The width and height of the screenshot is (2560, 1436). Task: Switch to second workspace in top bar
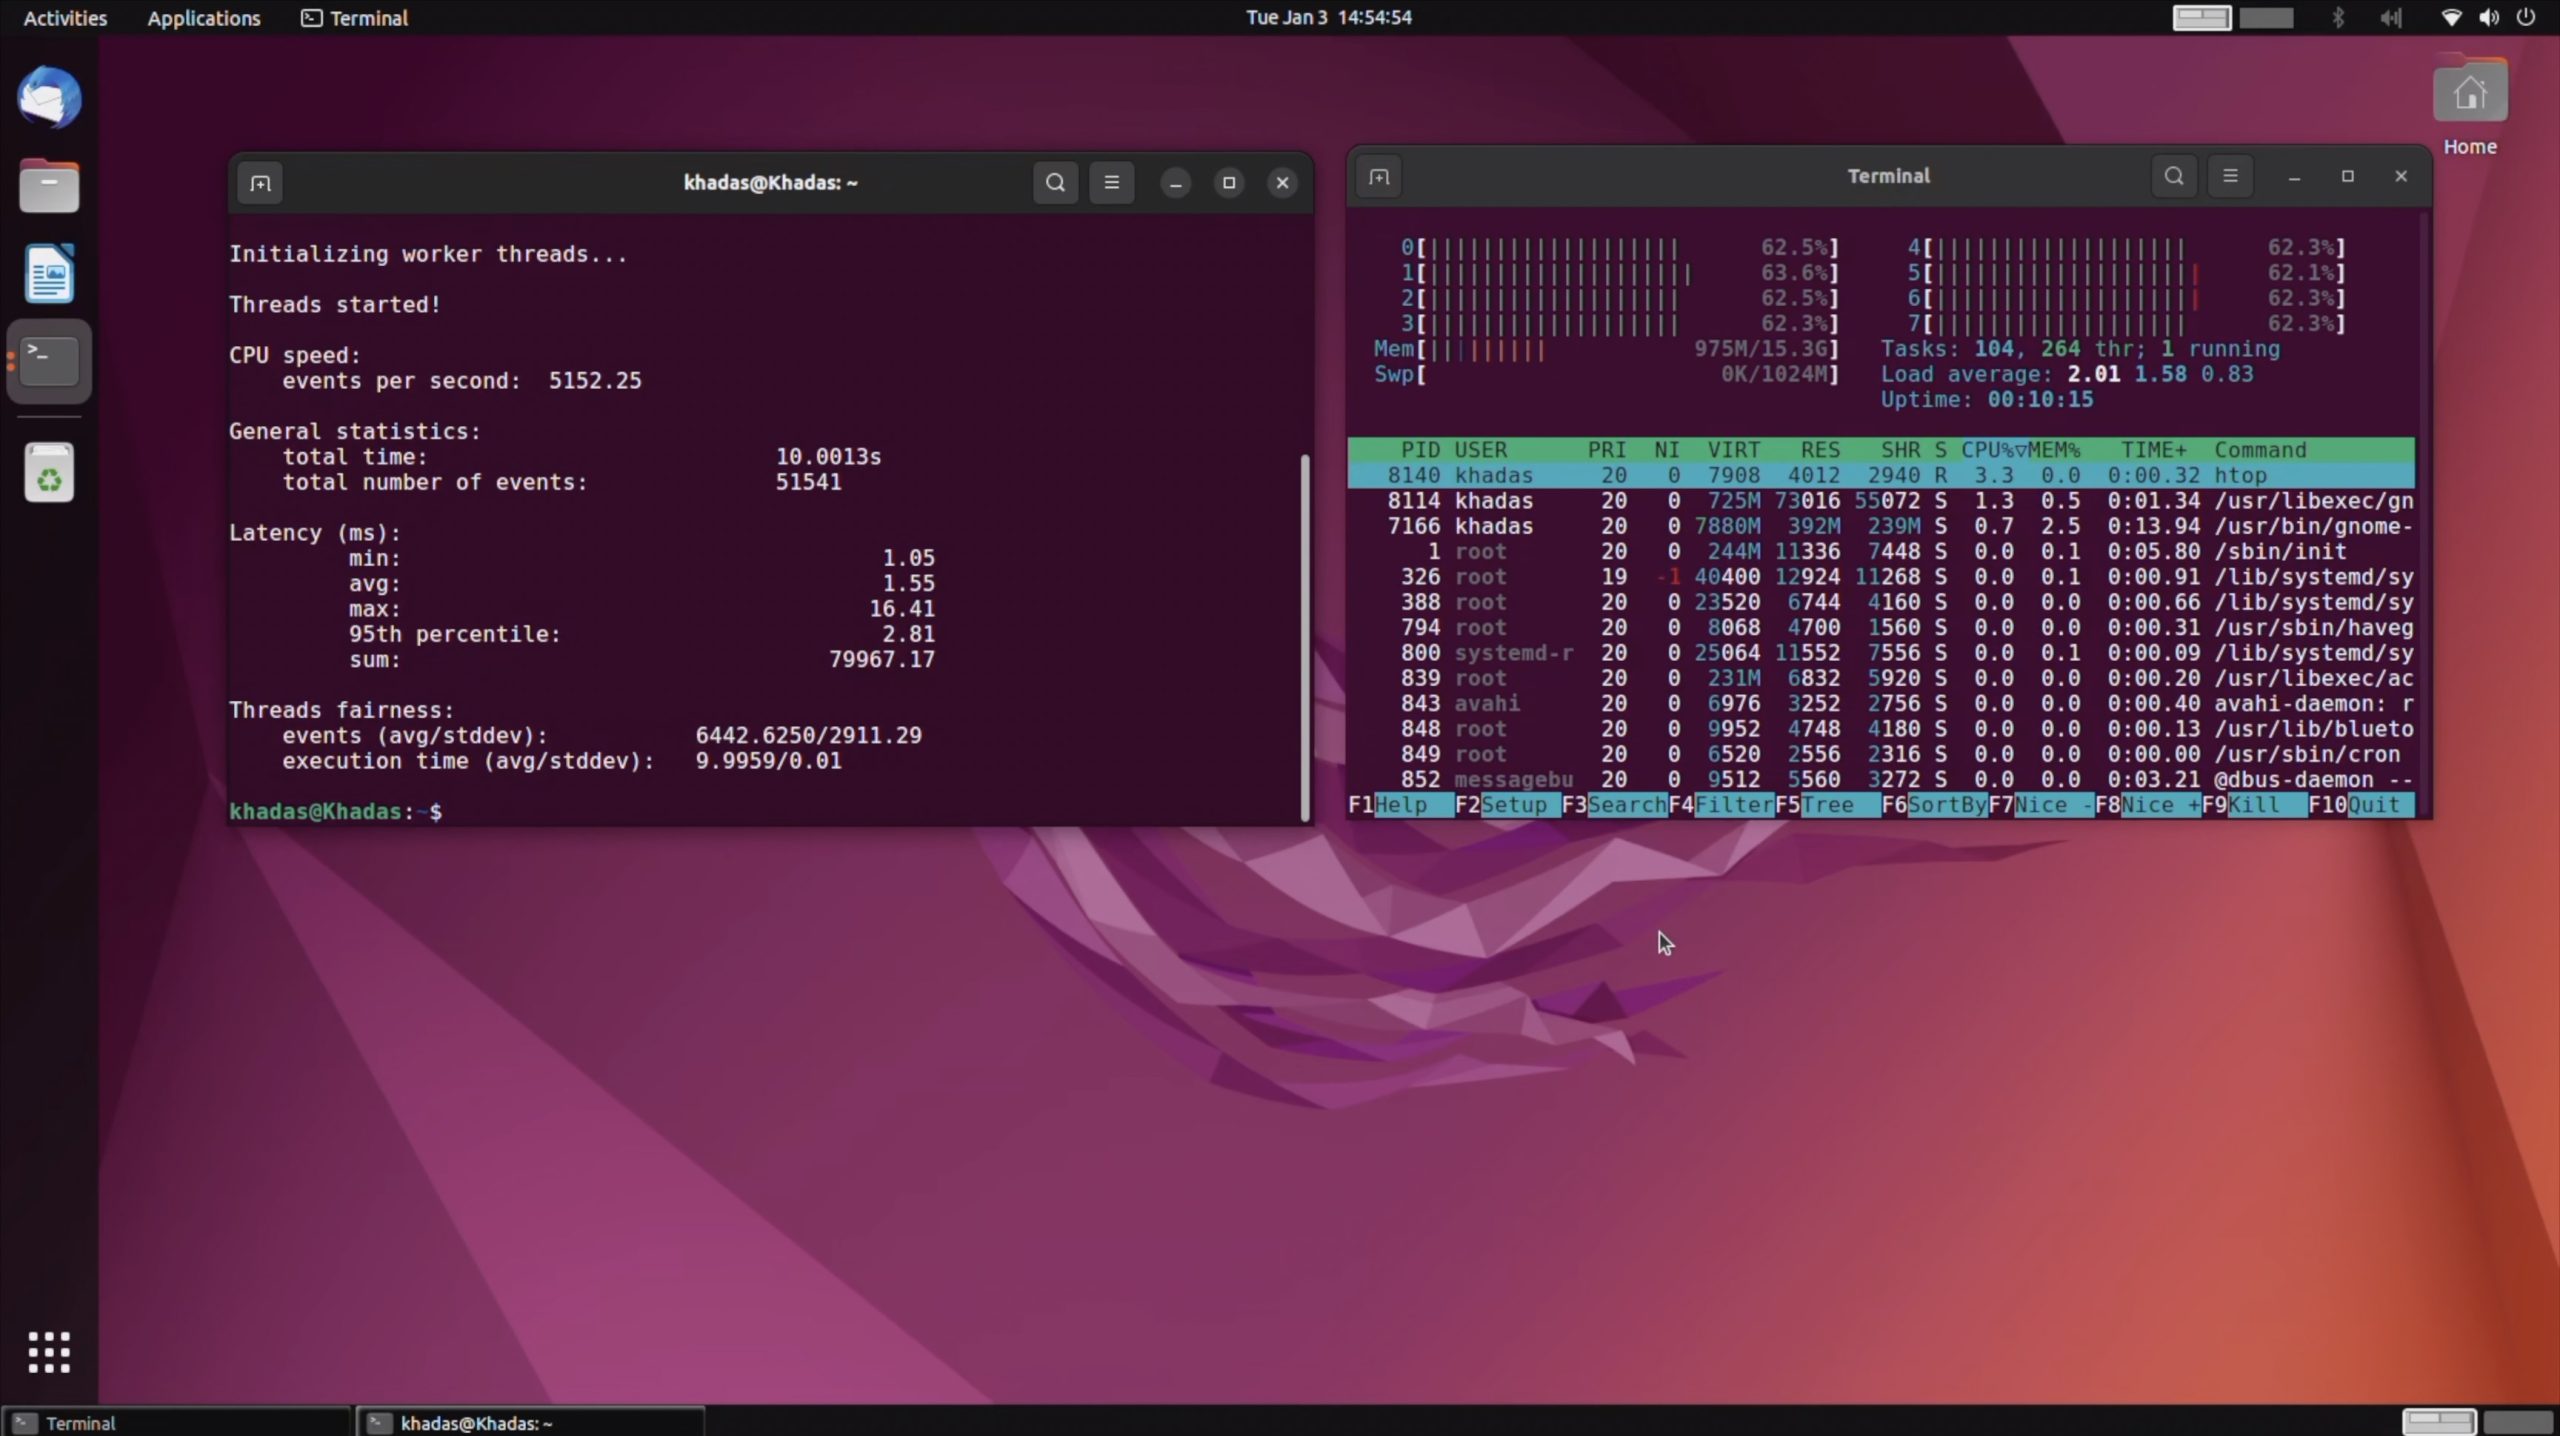(x=2266, y=18)
